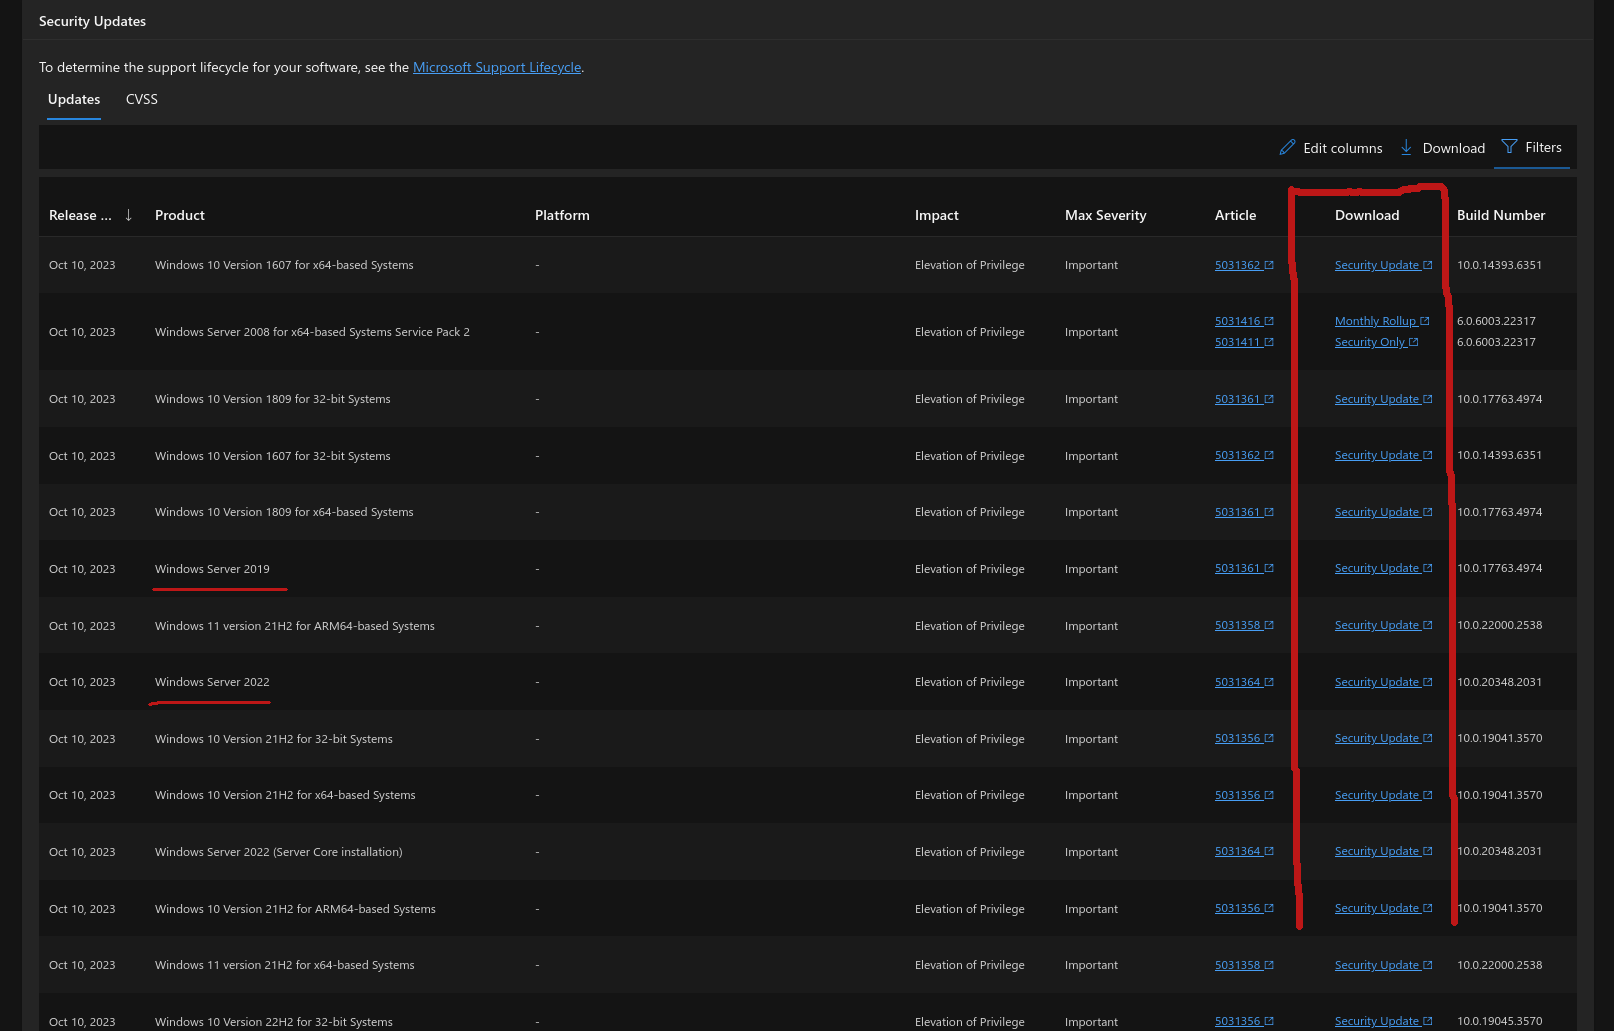The image size is (1614, 1031).
Task: Click the Release date column header
Action: tap(80, 215)
